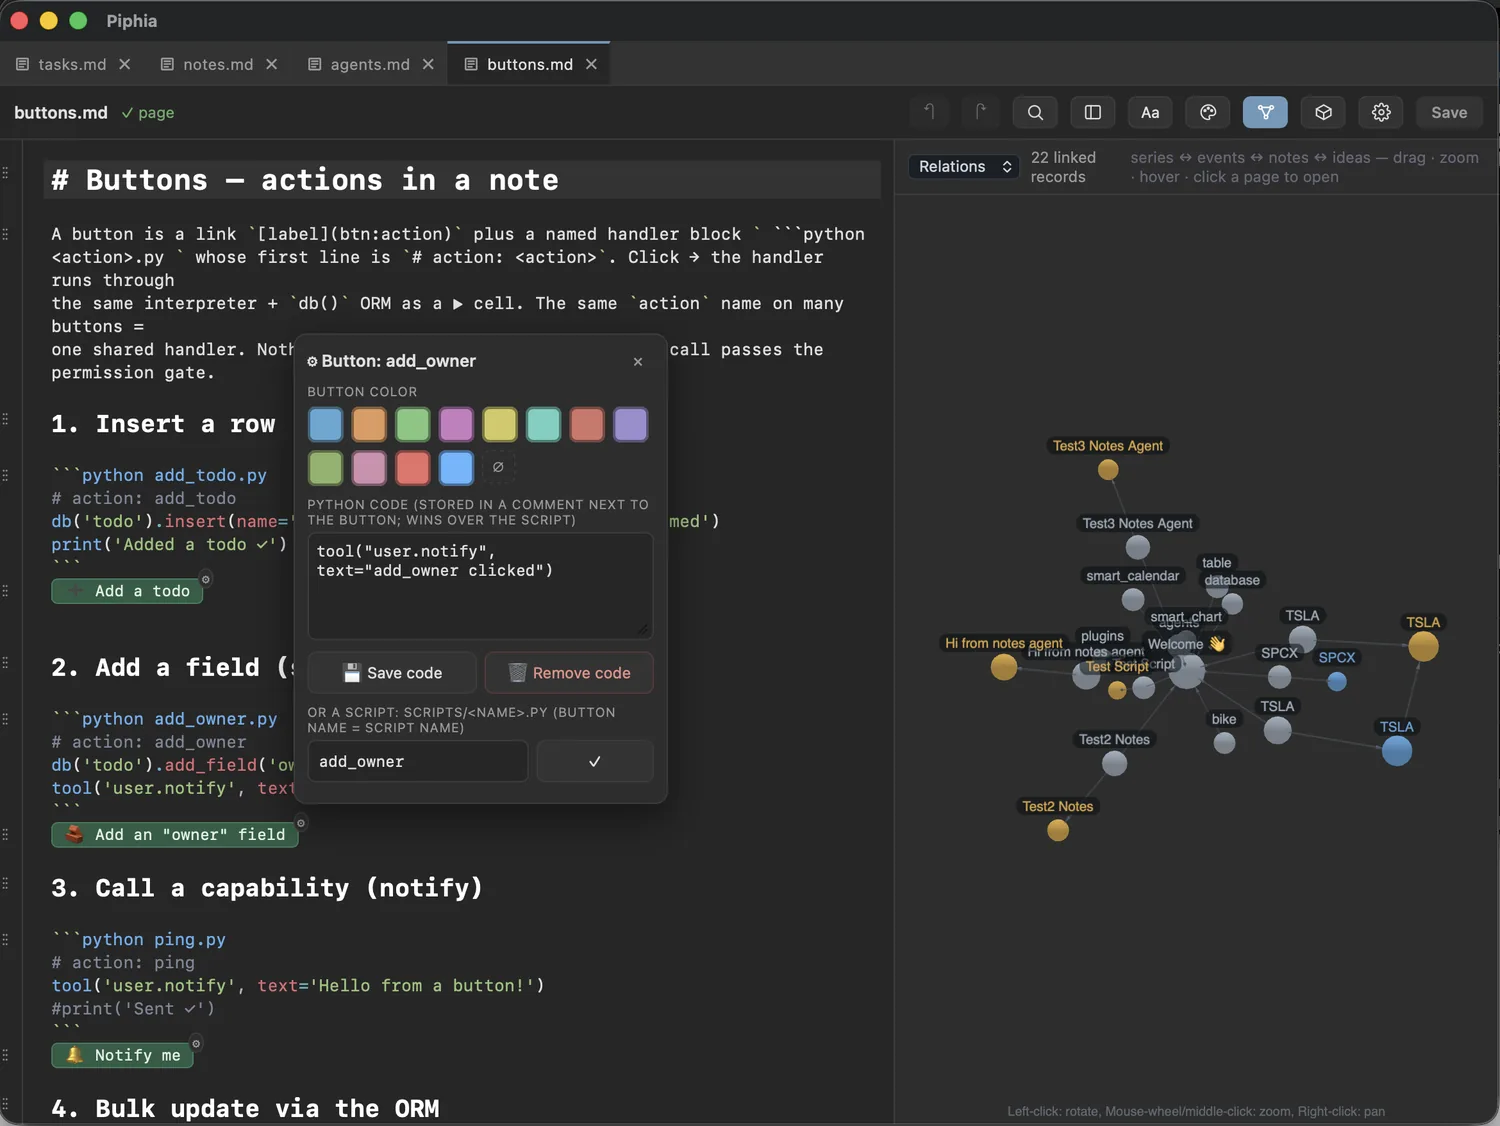This screenshot has width=1500, height=1126.
Task: Click the '# Buttons — actions in a note' heading
Action: 305,180
